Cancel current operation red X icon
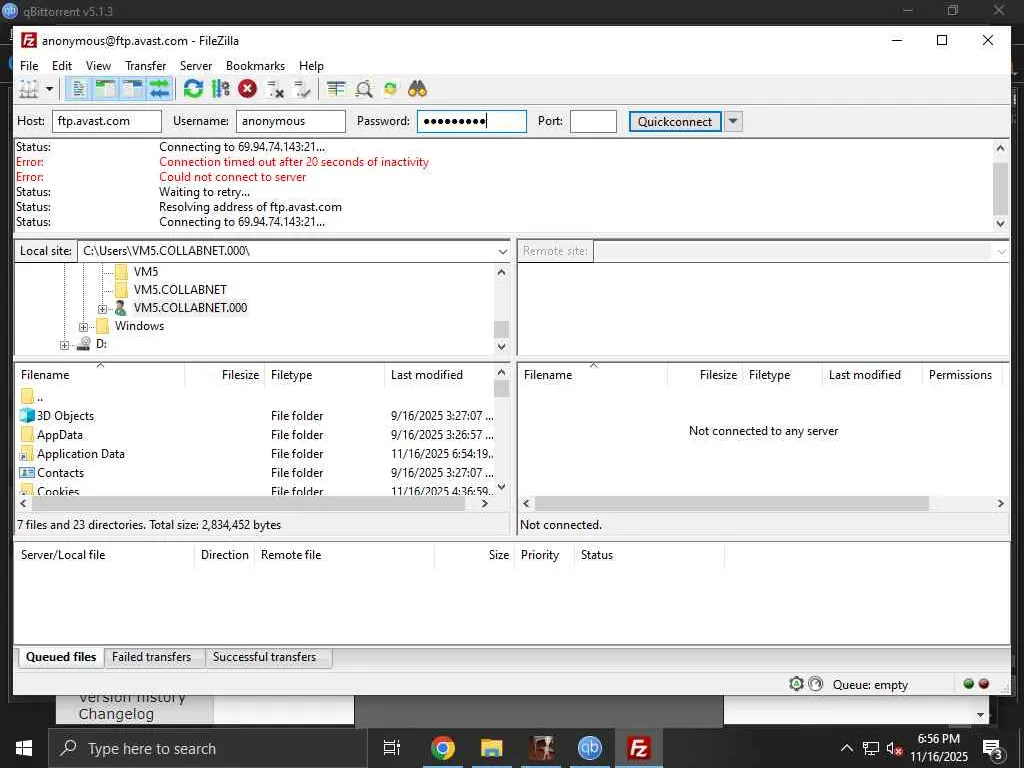 pos(248,89)
